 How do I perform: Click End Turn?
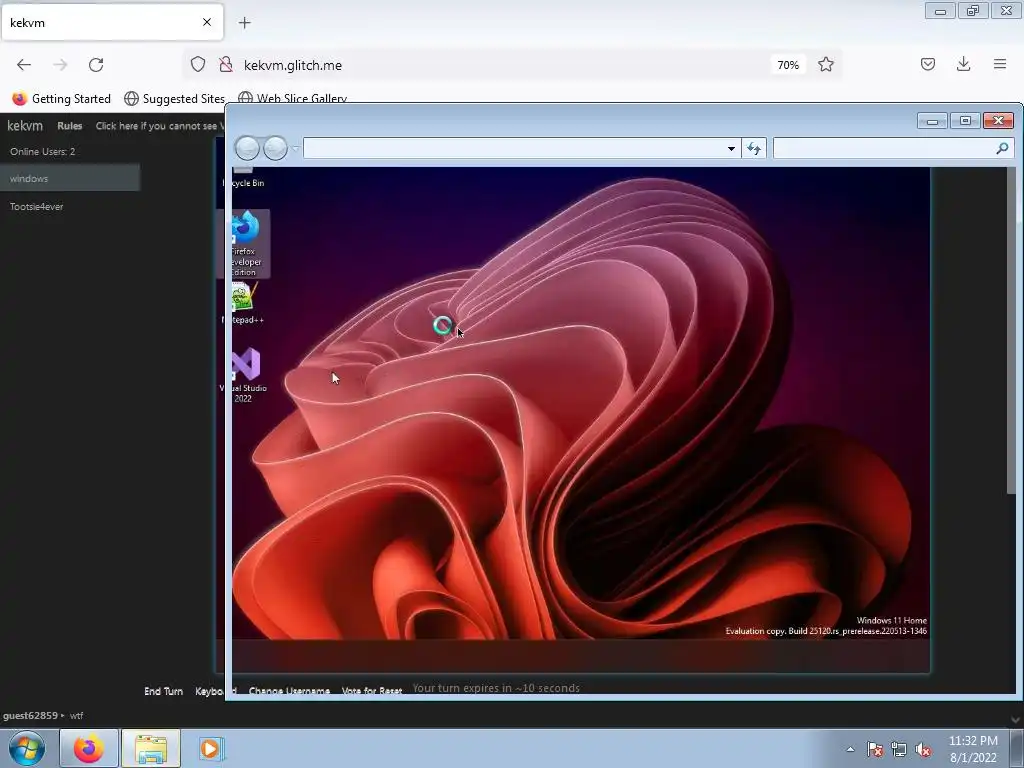pos(163,691)
